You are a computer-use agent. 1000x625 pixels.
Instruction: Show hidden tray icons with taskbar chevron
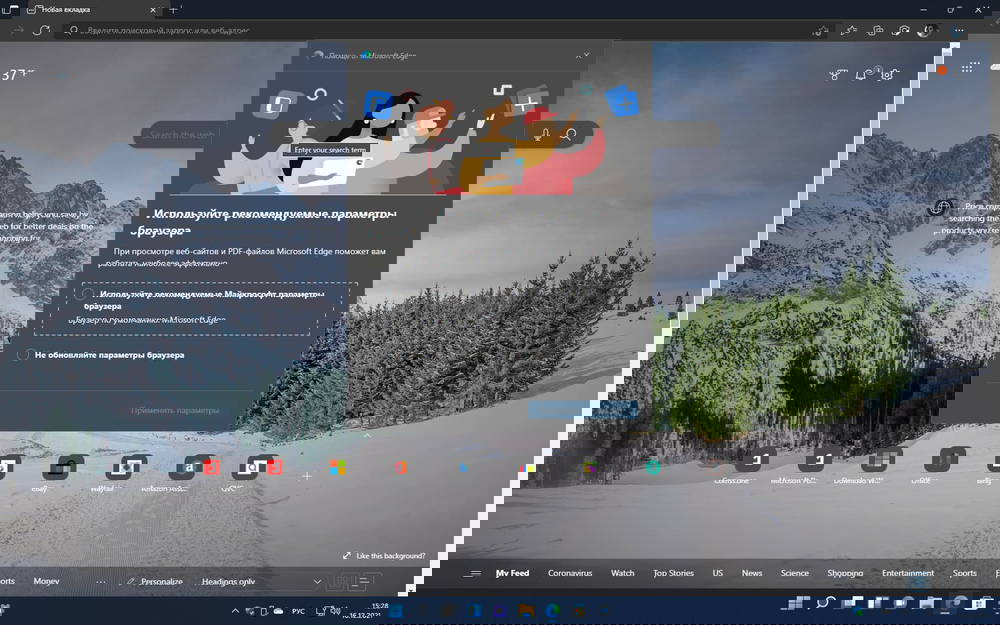[x=235, y=611]
